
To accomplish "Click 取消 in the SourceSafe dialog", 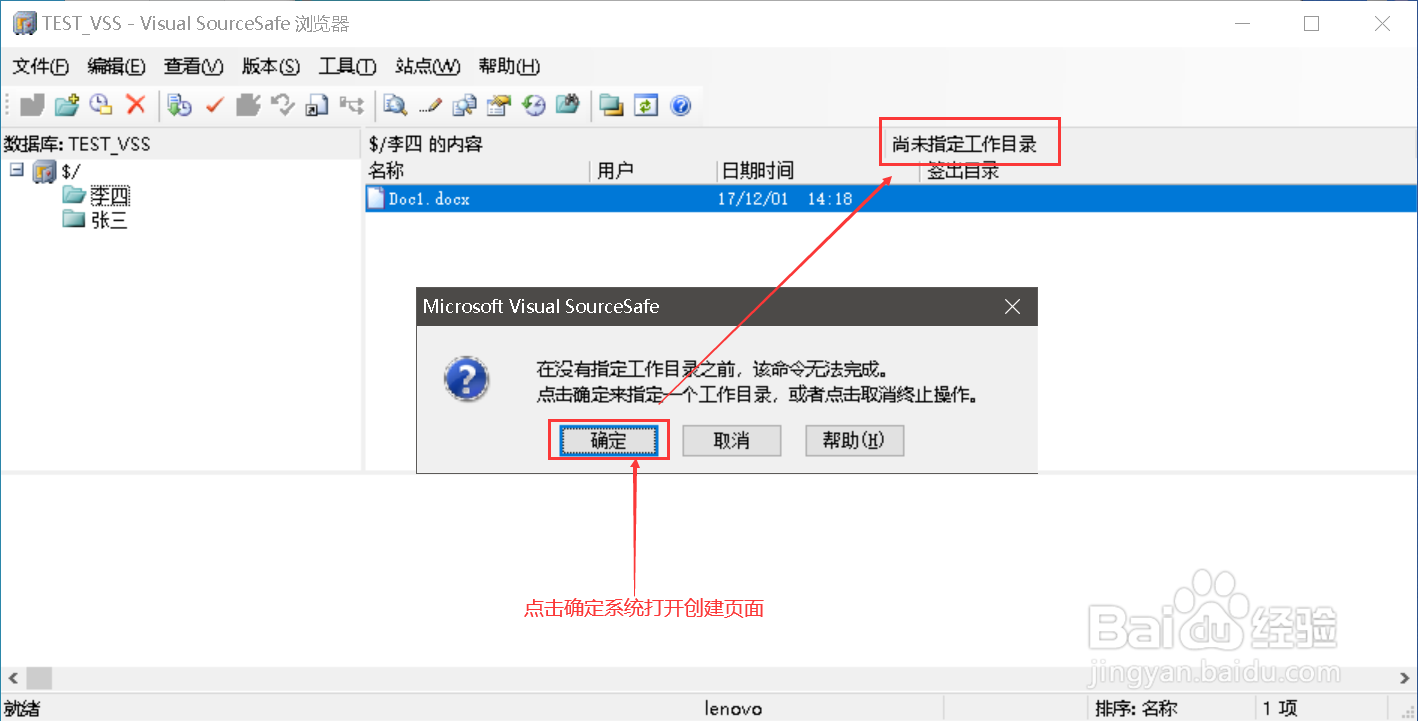I will pyautogui.click(x=732, y=440).
